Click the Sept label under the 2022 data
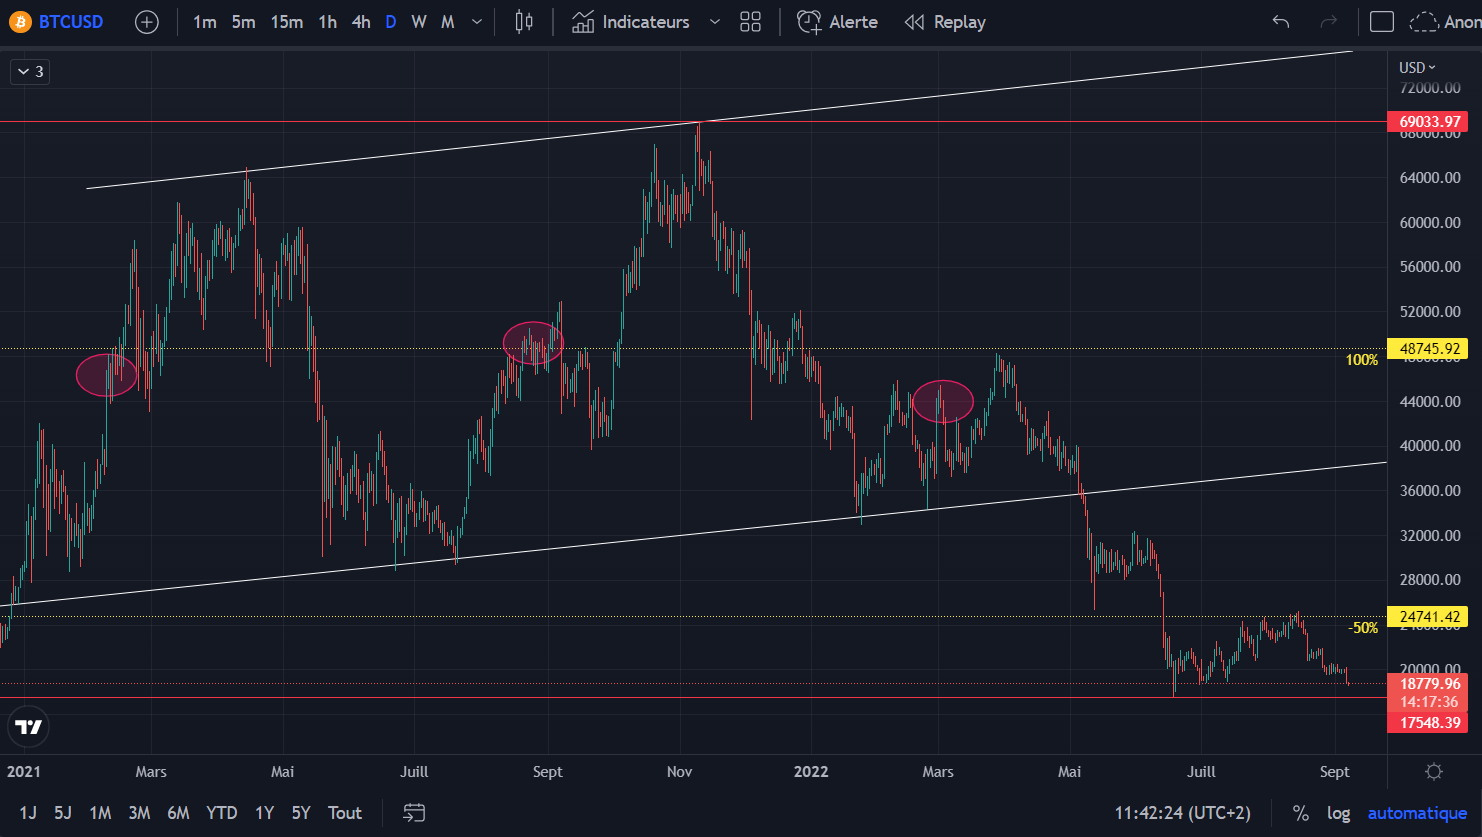1482x837 pixels. click(1334, 772)
